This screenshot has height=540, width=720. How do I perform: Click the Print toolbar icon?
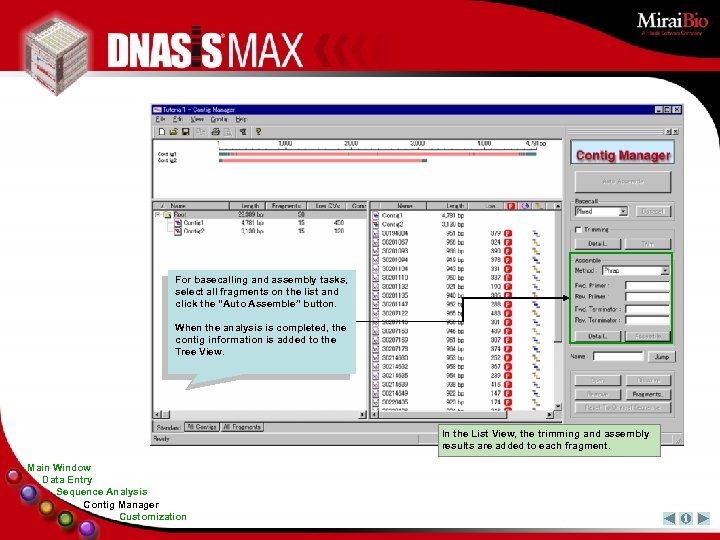click(x=215, y=132)
